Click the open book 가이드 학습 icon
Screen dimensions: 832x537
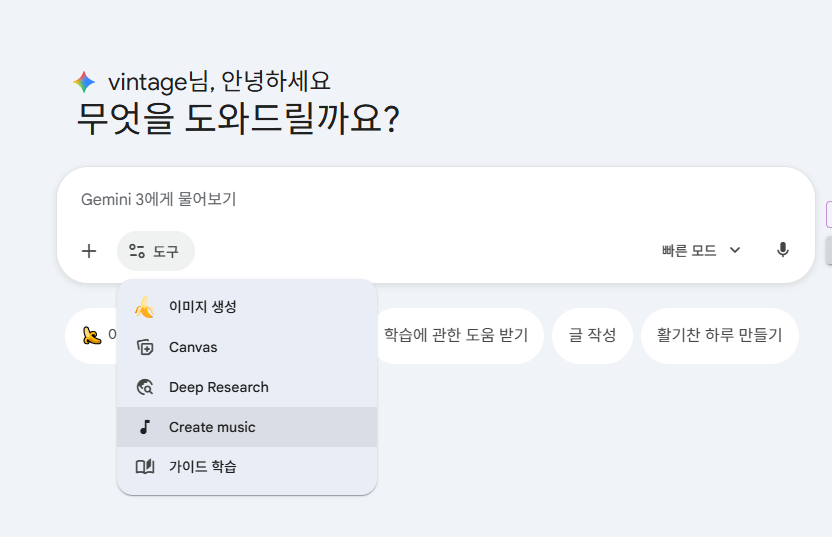(x=145, y=467)
